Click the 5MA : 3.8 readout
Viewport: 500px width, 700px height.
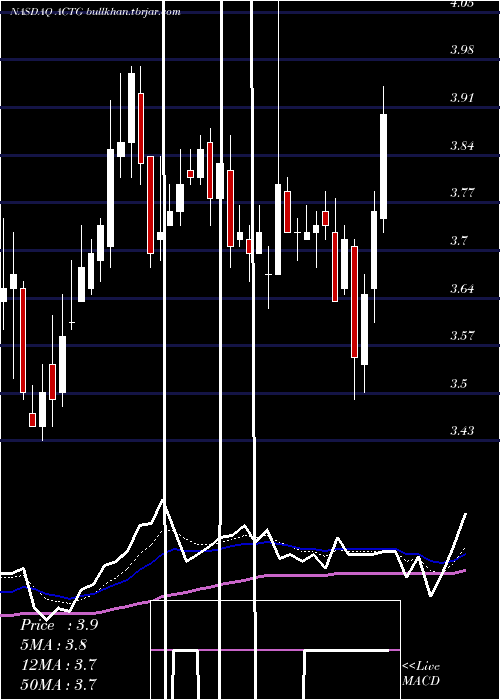(54, 645)
